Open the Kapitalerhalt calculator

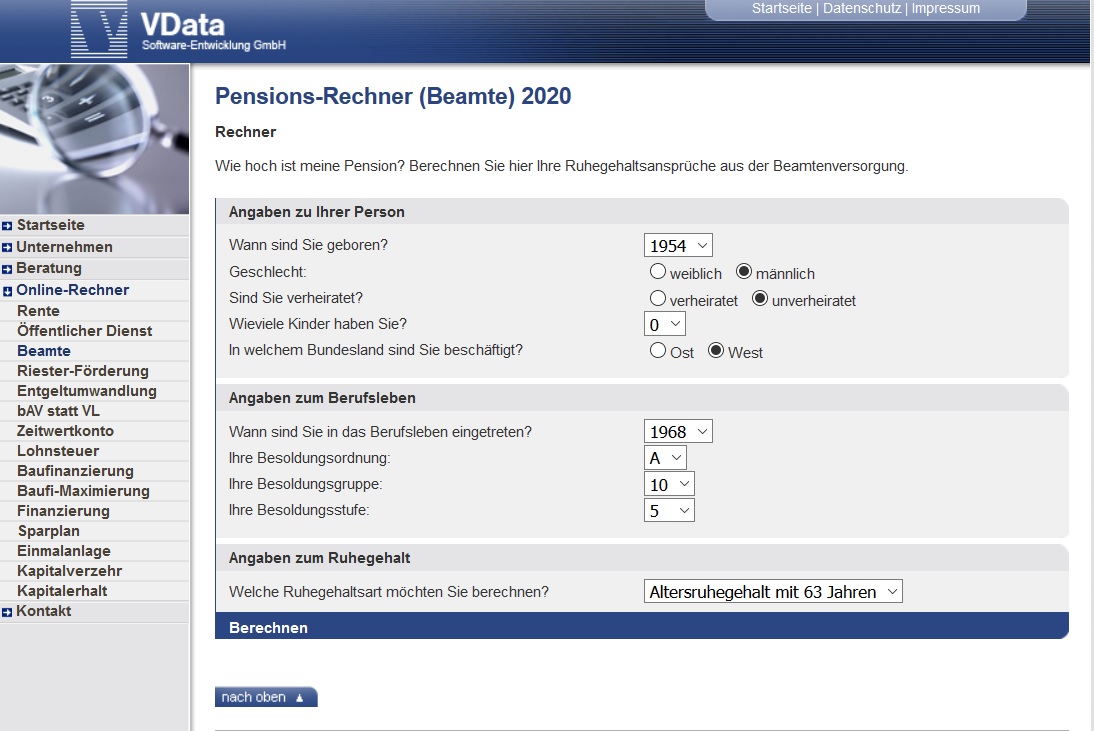point(62,591)
